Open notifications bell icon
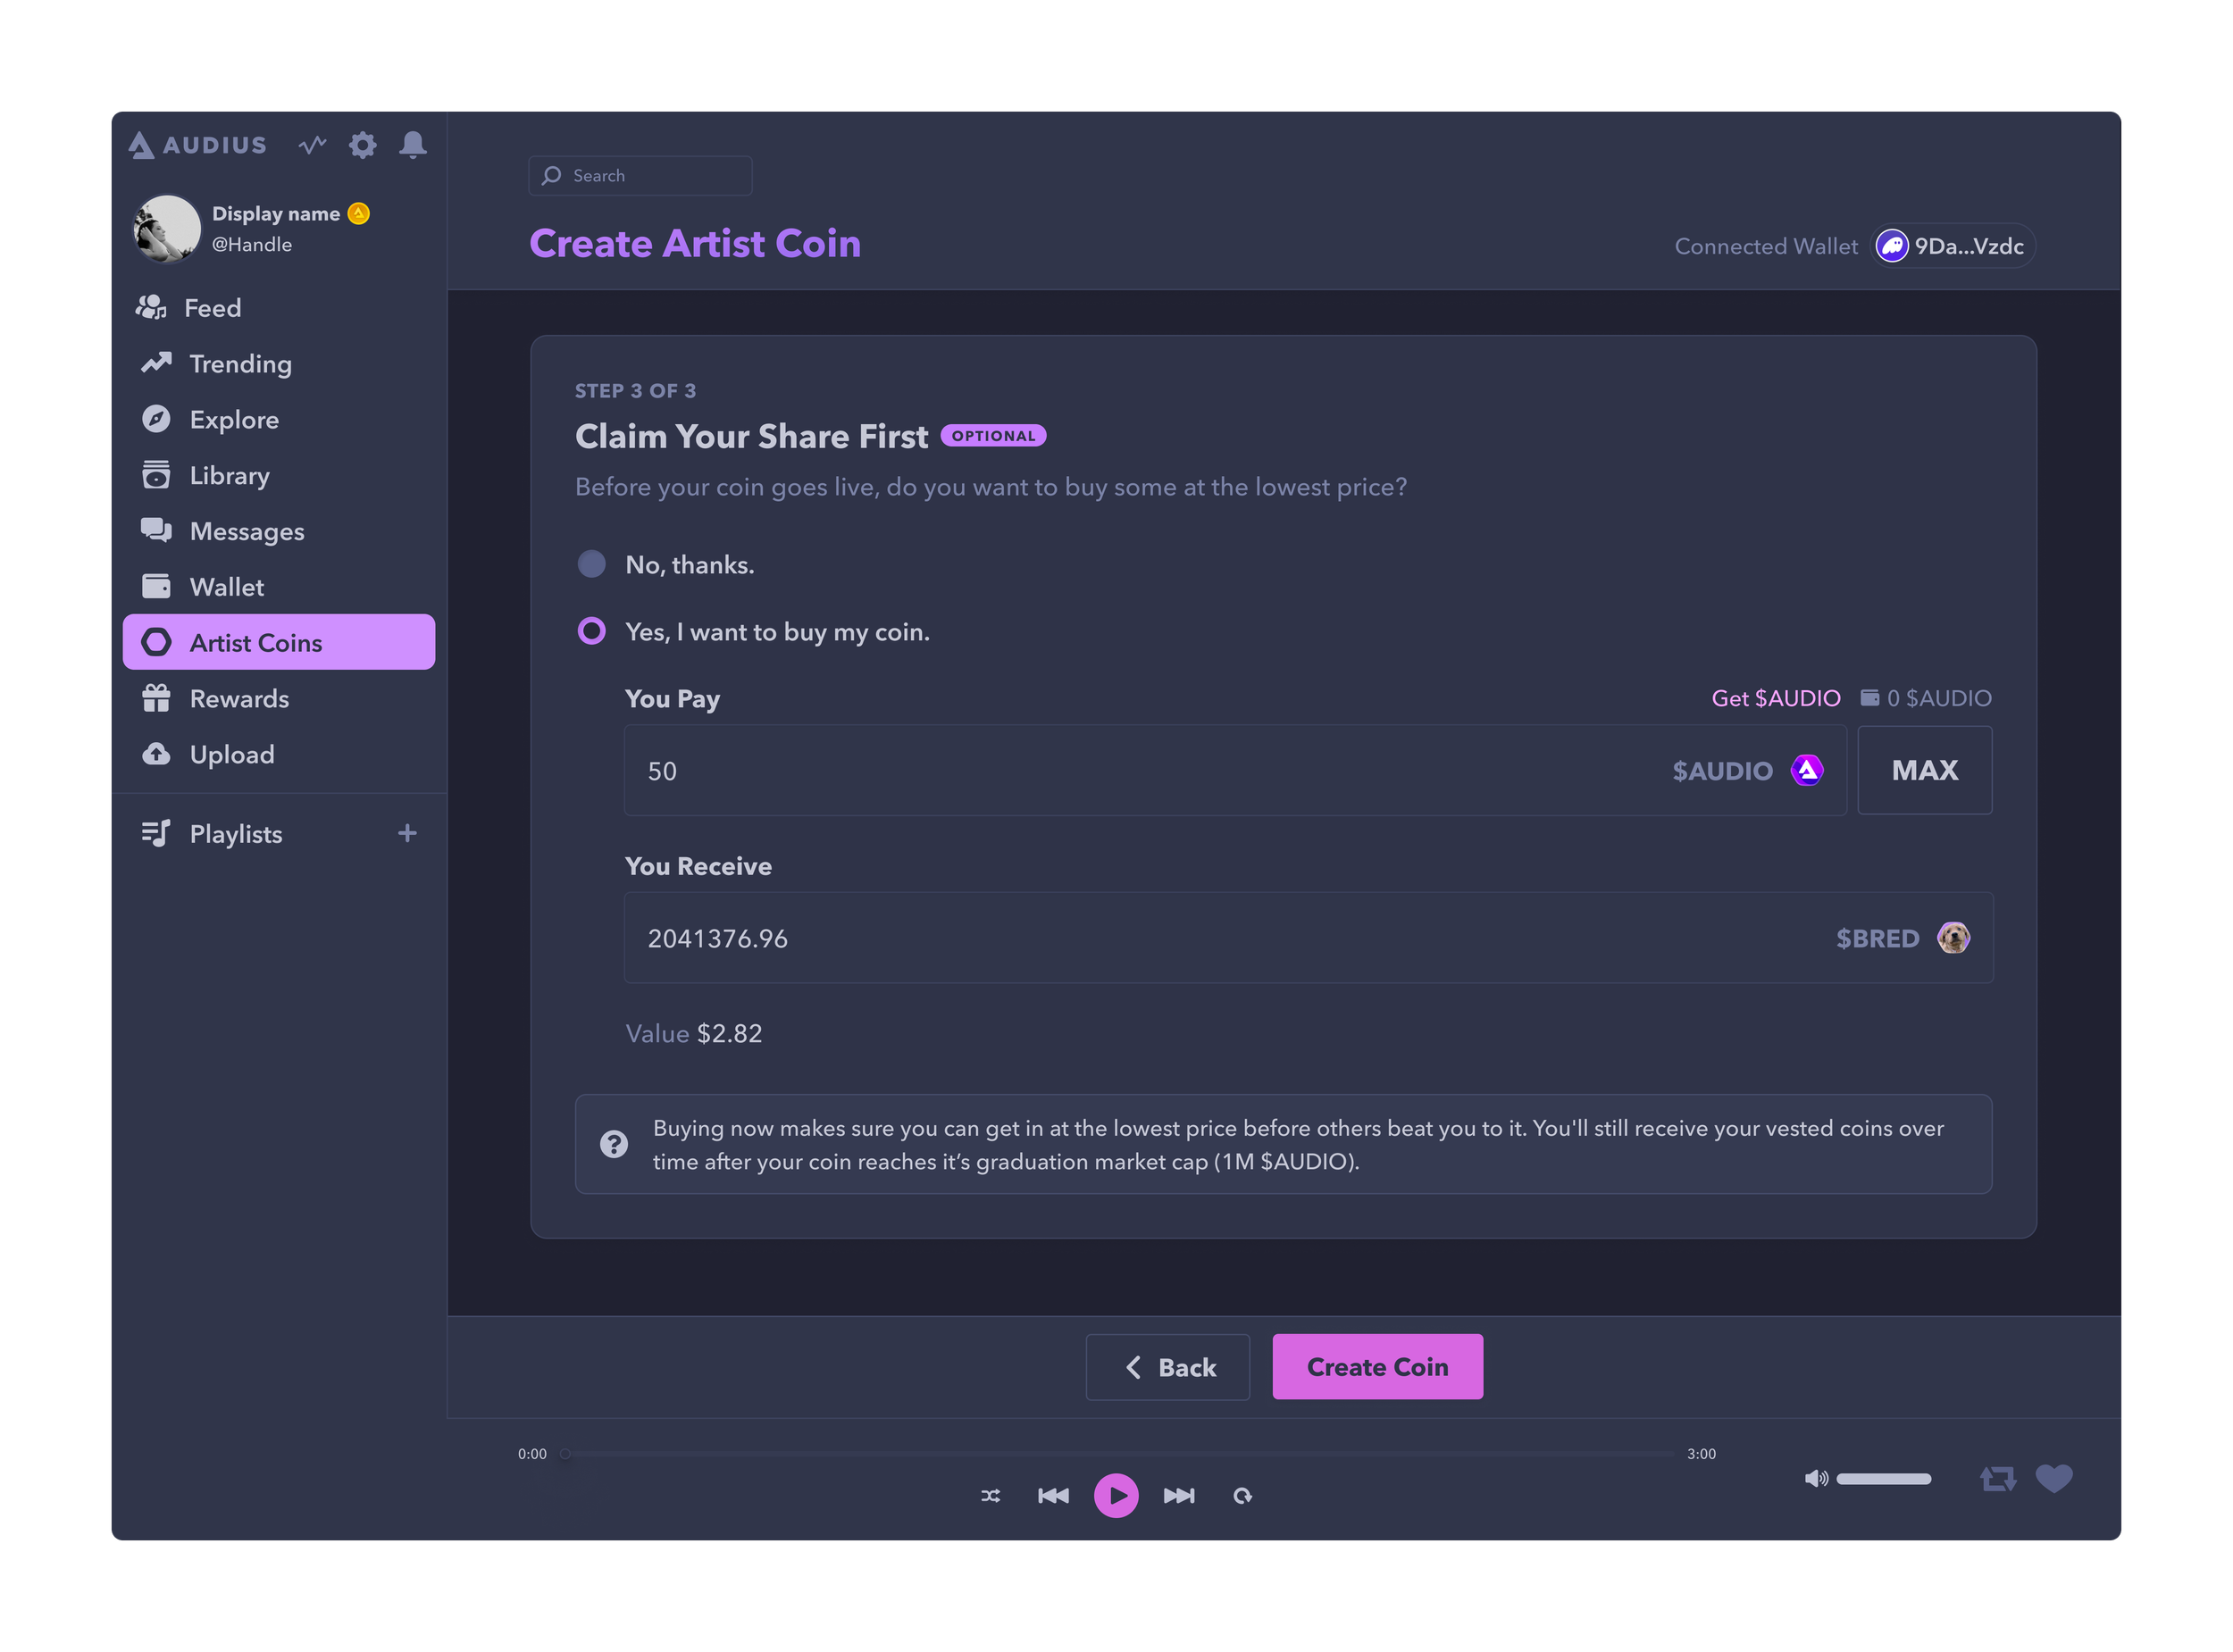This screenshot has height=1652, width=2233. pyautogui.click(x=412, y=145)
